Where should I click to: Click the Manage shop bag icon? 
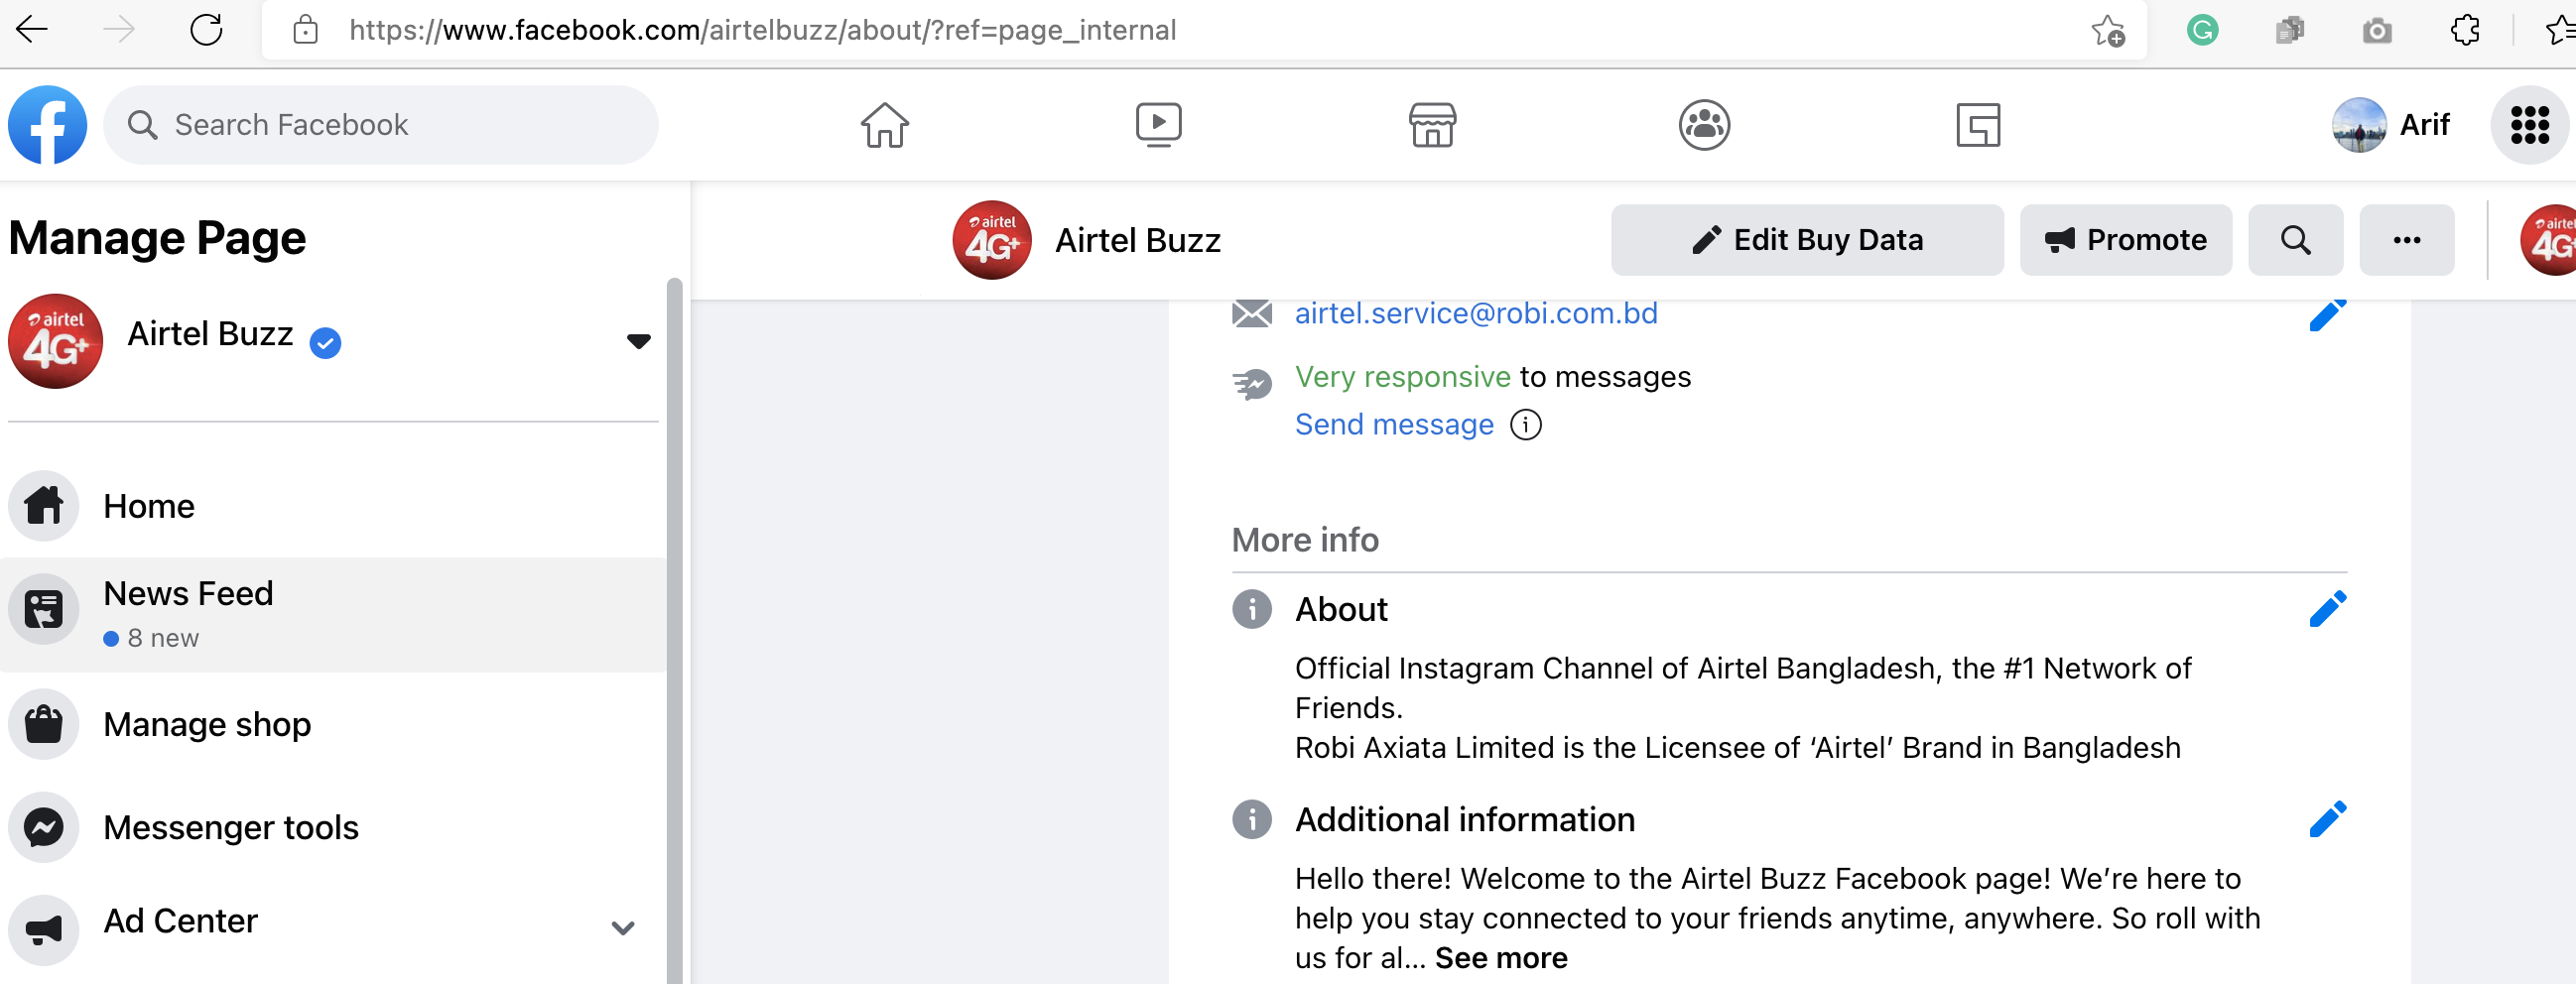(x=43, y=724)
